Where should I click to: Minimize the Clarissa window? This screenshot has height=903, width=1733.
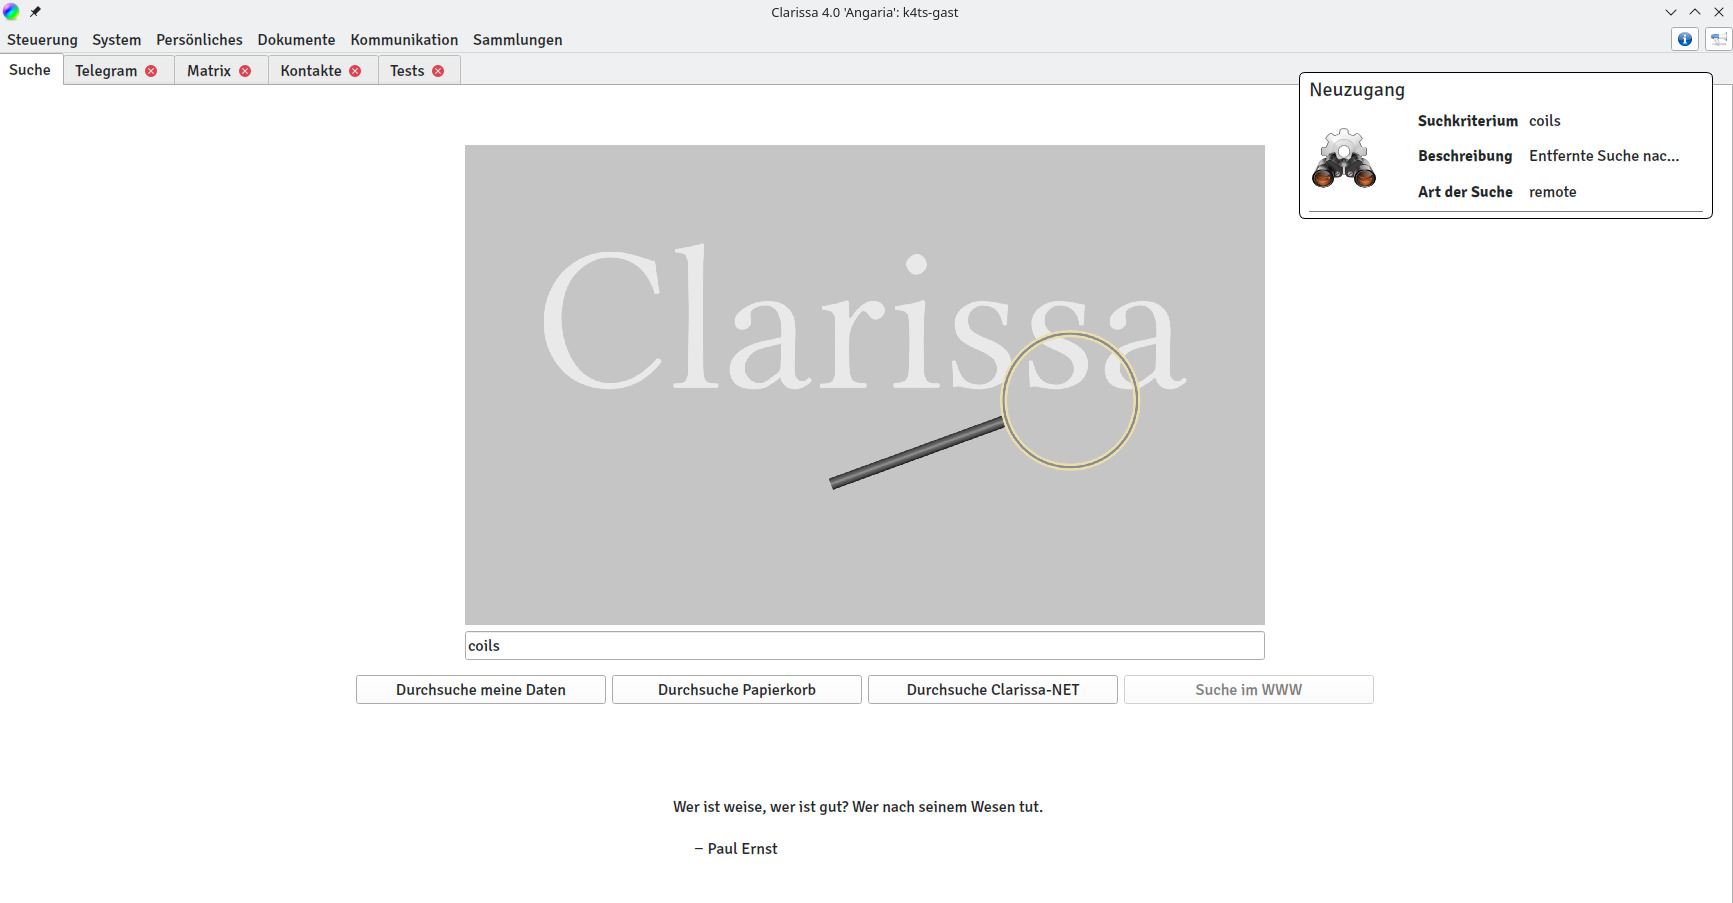1671,12
